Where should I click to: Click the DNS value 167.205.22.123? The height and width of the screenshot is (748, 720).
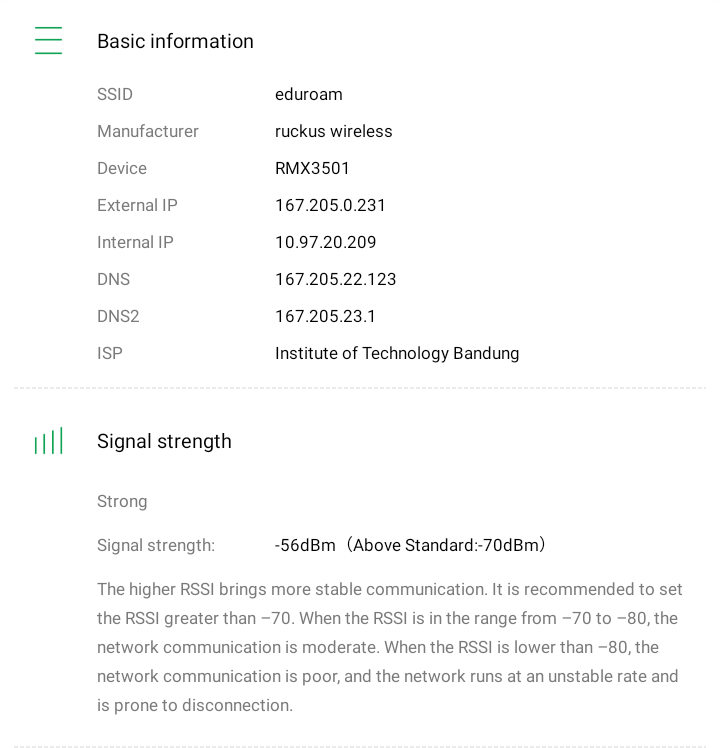335,279
